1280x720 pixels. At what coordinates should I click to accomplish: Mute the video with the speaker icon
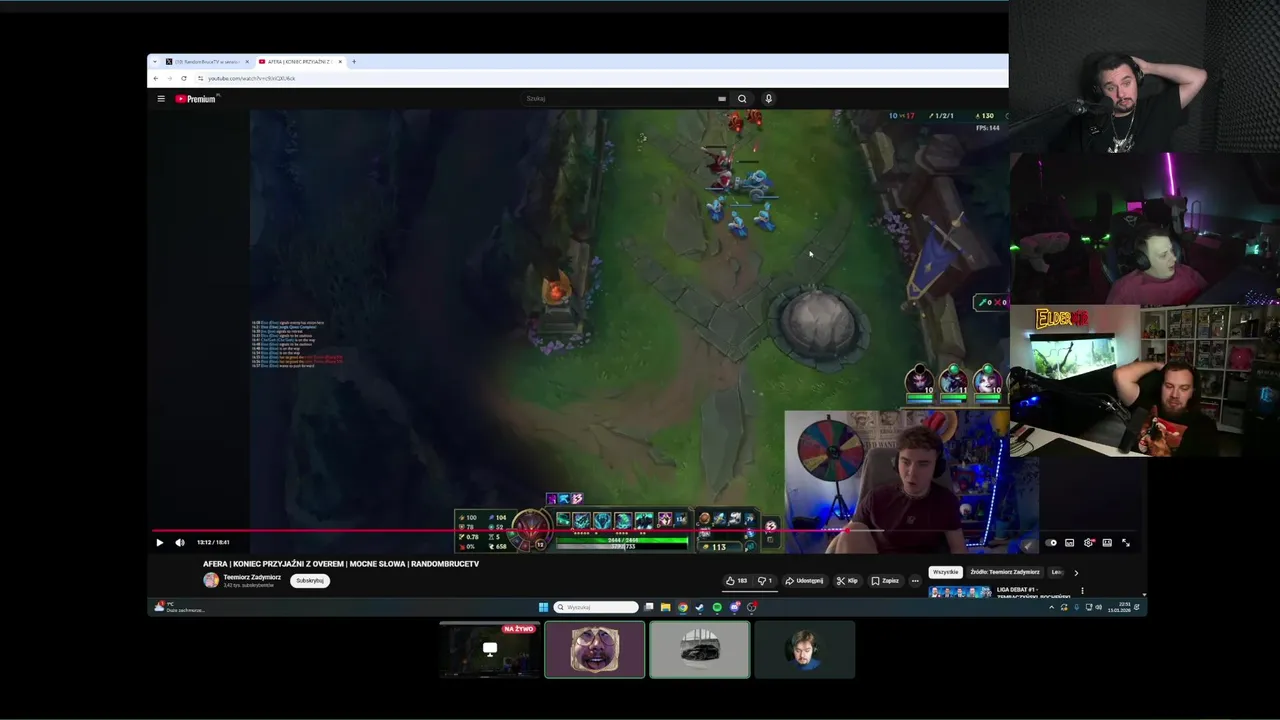point(180,542)
